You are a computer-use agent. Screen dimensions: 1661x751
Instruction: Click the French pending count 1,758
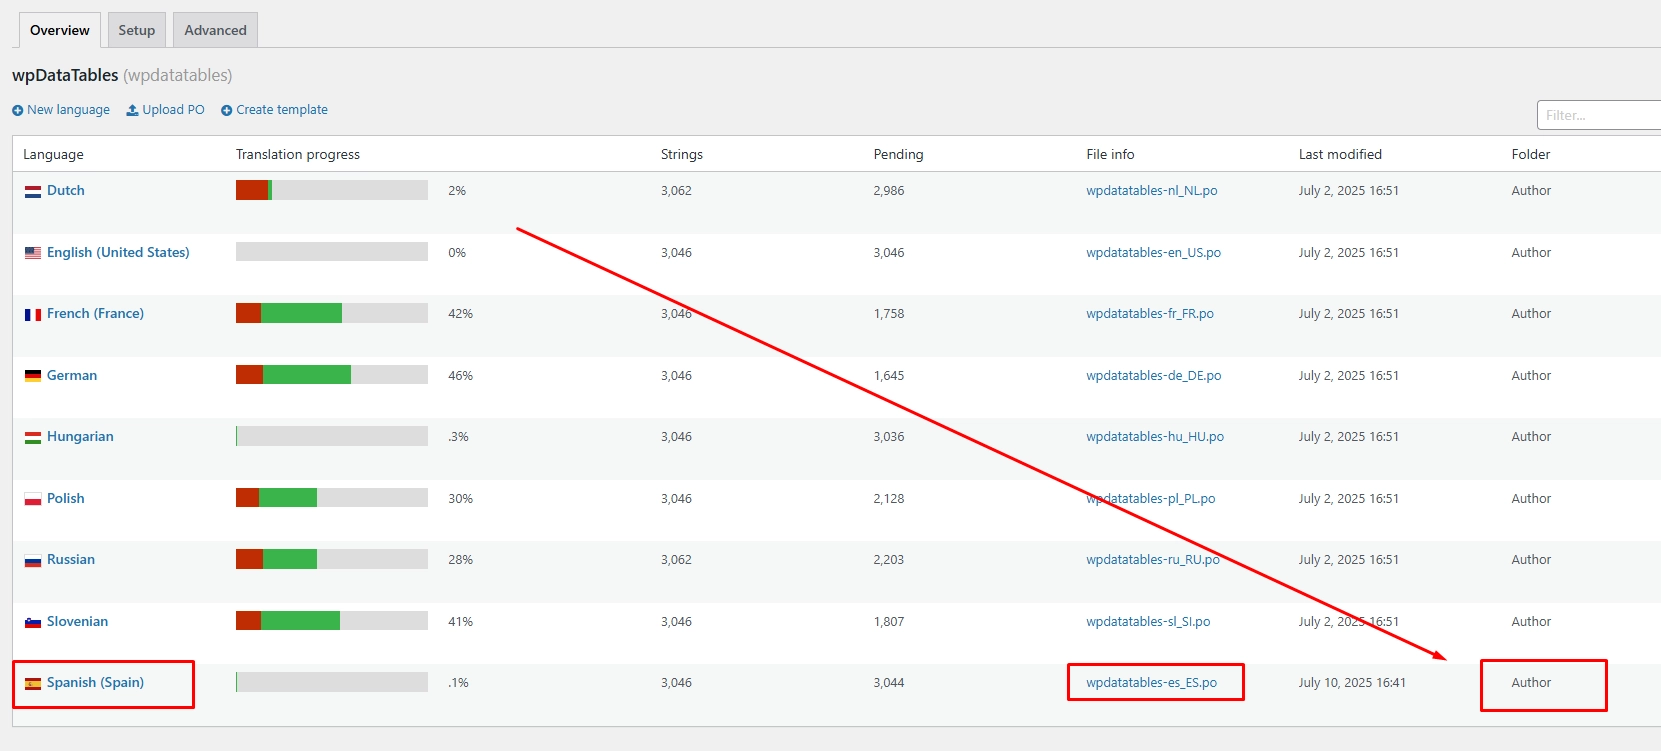point(889,313)
